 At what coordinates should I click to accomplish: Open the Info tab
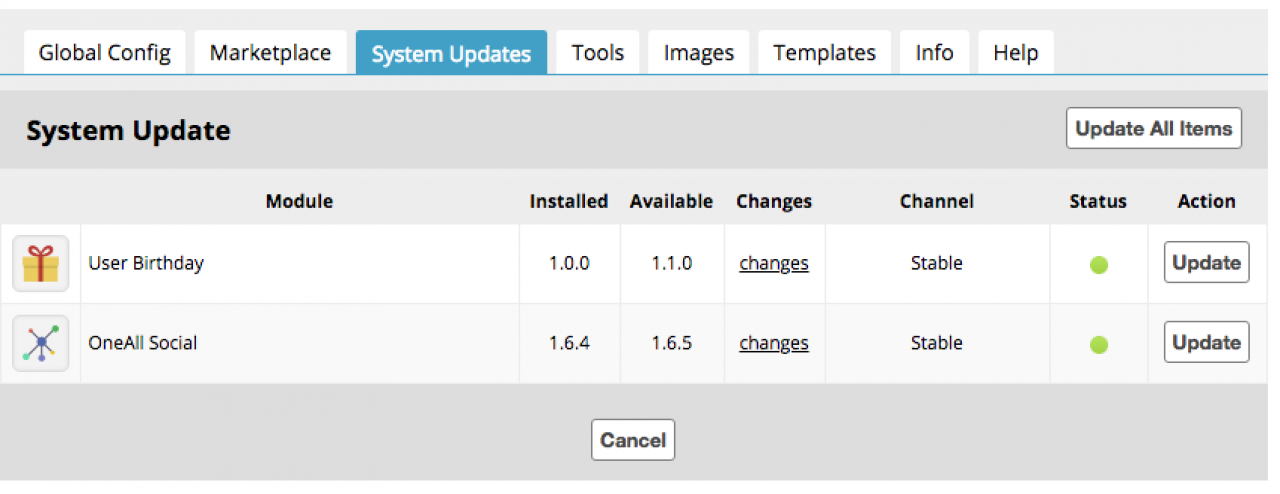coord(934,53)
